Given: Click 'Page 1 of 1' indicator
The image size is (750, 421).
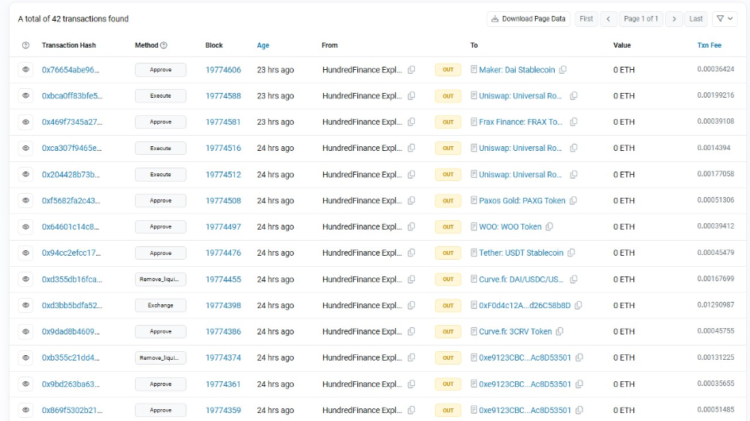Looking at the screenshot, I should pos(641,19).
